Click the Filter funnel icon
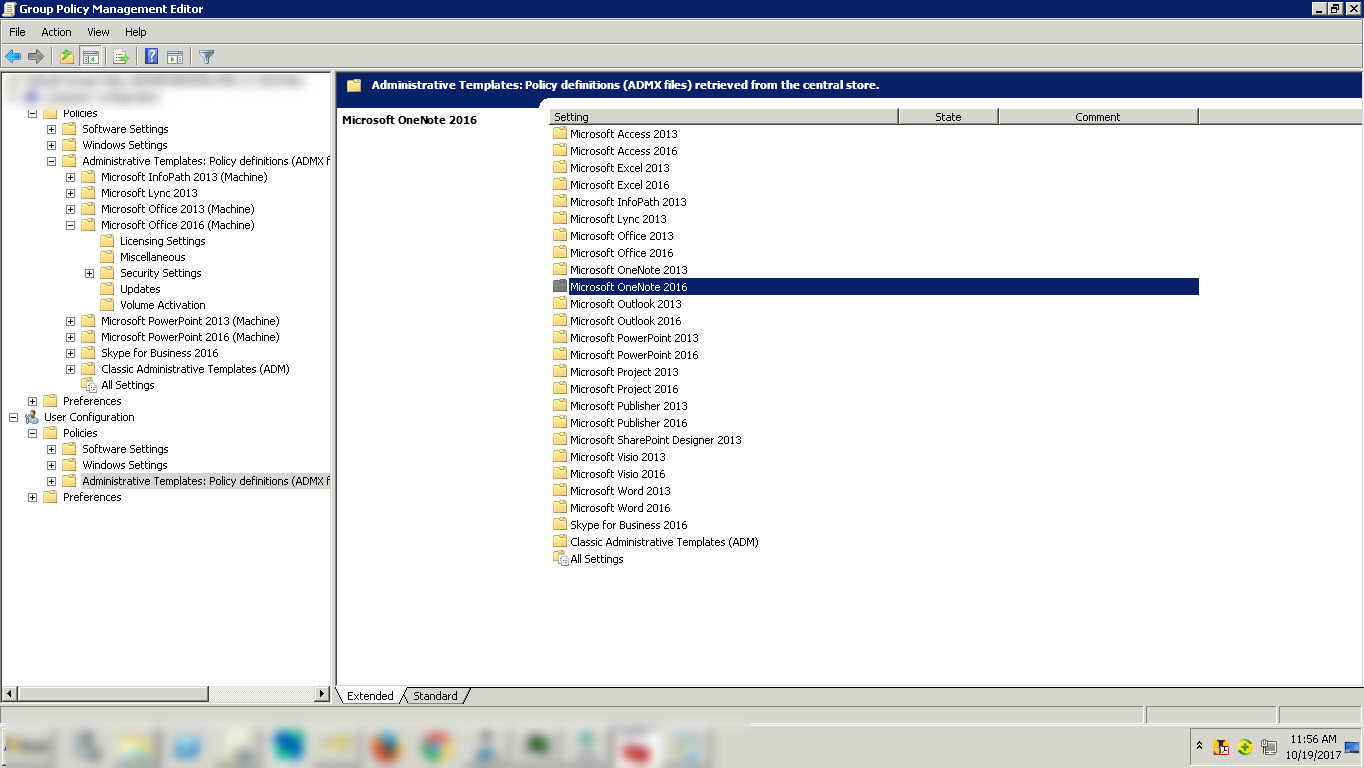The height and width of the screenshot is (768, 1364). [x=207, y=57]
